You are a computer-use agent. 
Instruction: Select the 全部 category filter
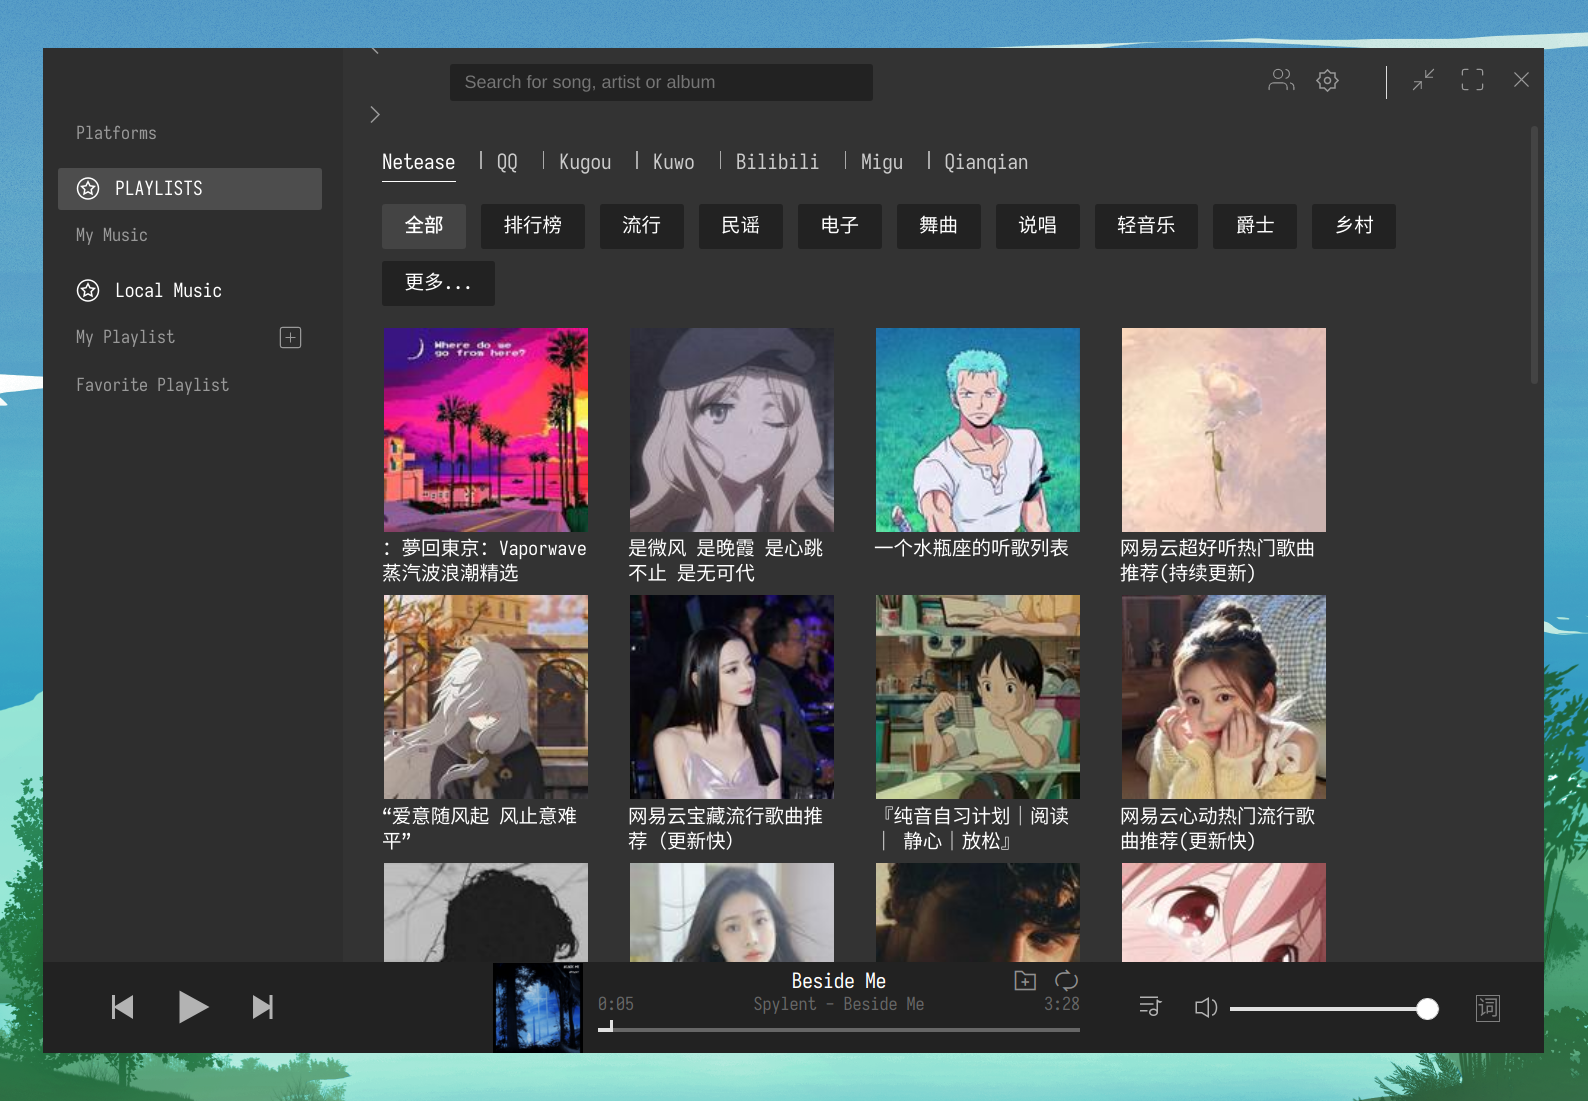coord(424,226)
